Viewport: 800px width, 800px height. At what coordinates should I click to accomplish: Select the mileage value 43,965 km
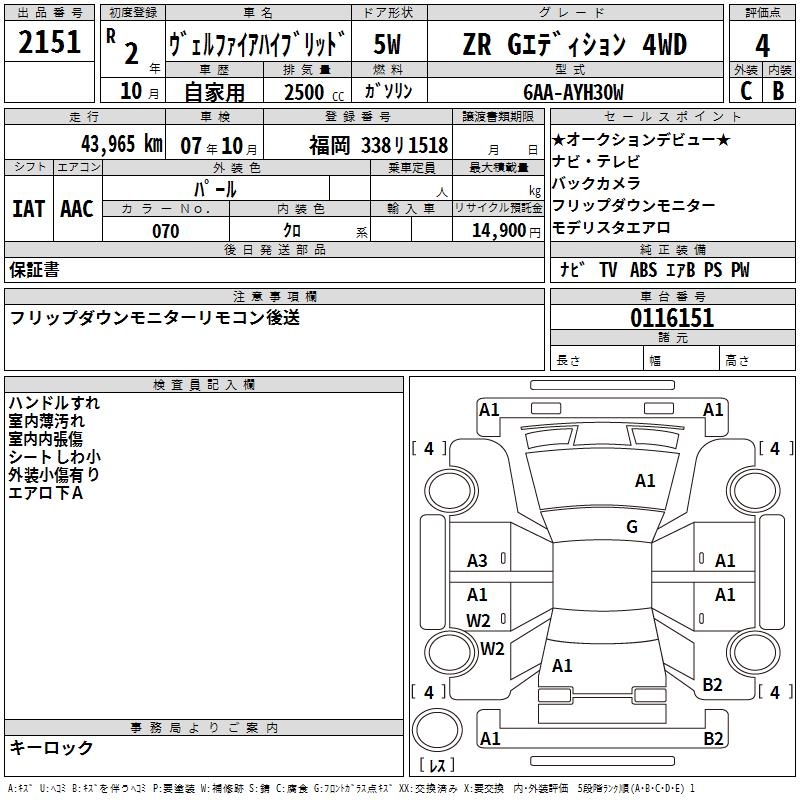[119, 143]
